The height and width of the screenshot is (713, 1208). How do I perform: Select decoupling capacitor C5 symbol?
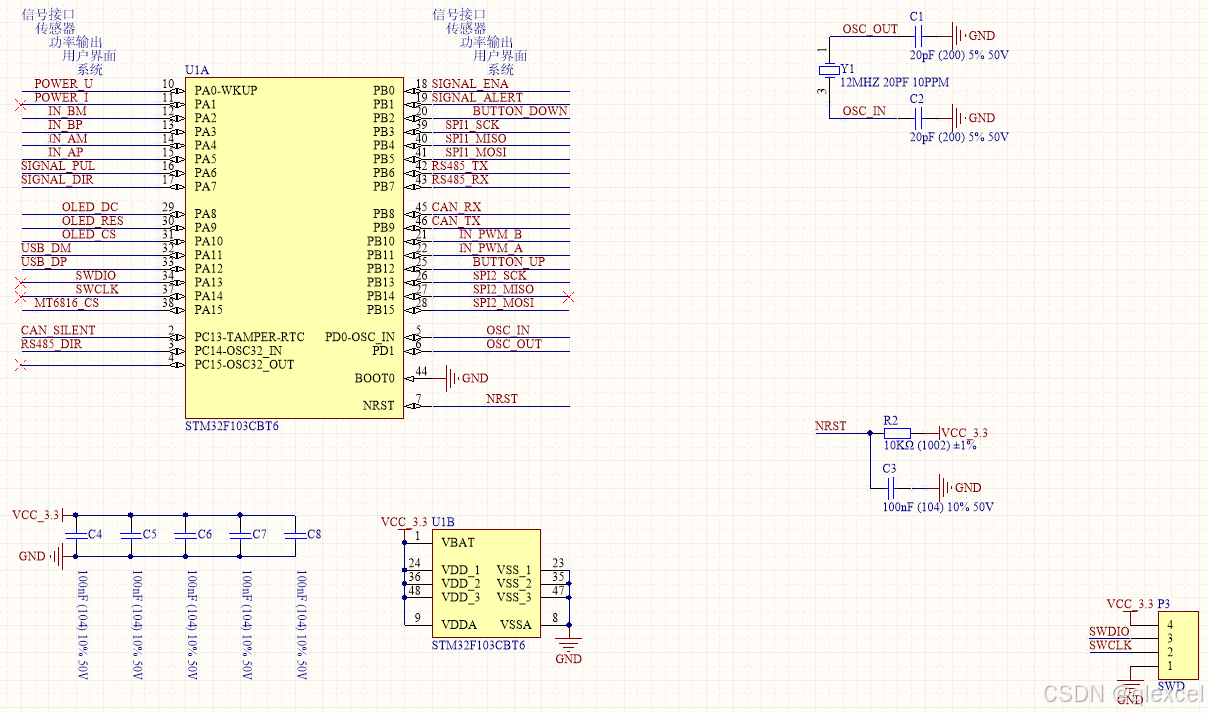131,535
